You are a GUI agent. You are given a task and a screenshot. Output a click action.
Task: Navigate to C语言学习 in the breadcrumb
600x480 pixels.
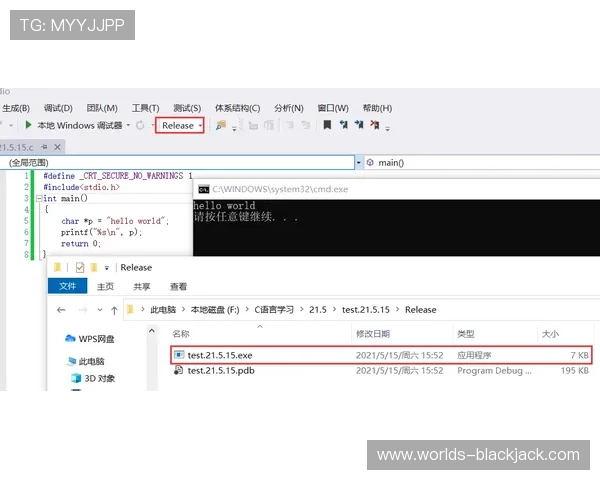(x=274, y=310)
